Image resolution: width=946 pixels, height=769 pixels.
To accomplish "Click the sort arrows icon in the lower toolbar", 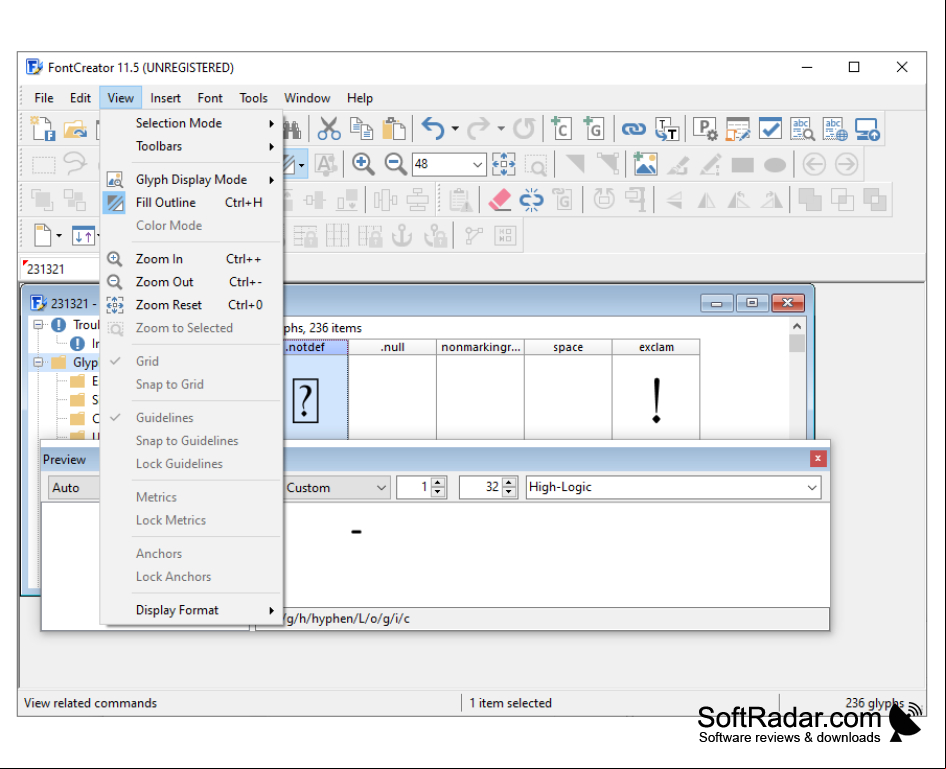I will (83, 235).
